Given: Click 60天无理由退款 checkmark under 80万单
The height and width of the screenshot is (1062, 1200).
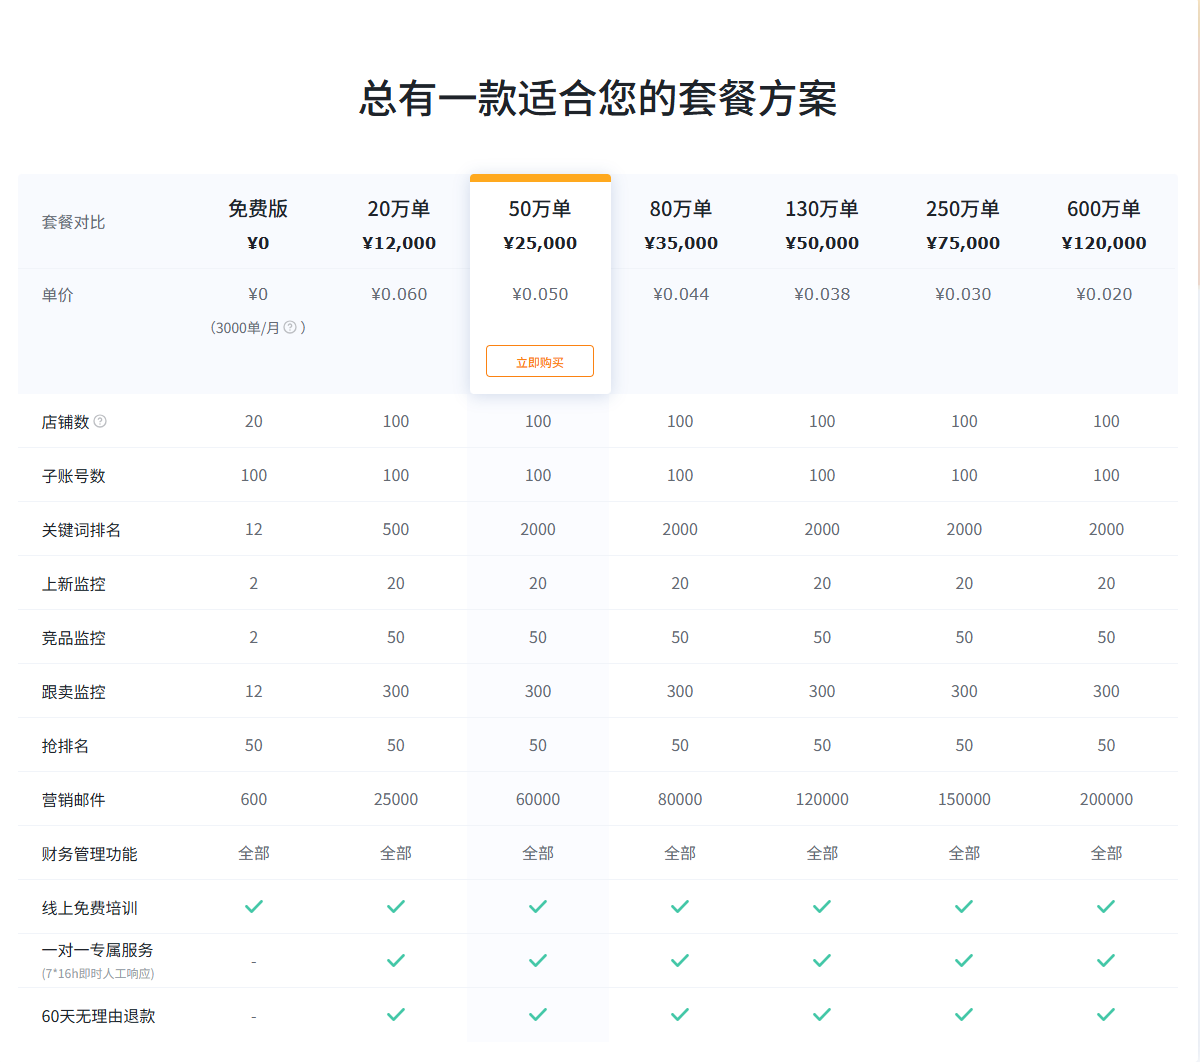Looking at the screenshot, I should 680,1014.
